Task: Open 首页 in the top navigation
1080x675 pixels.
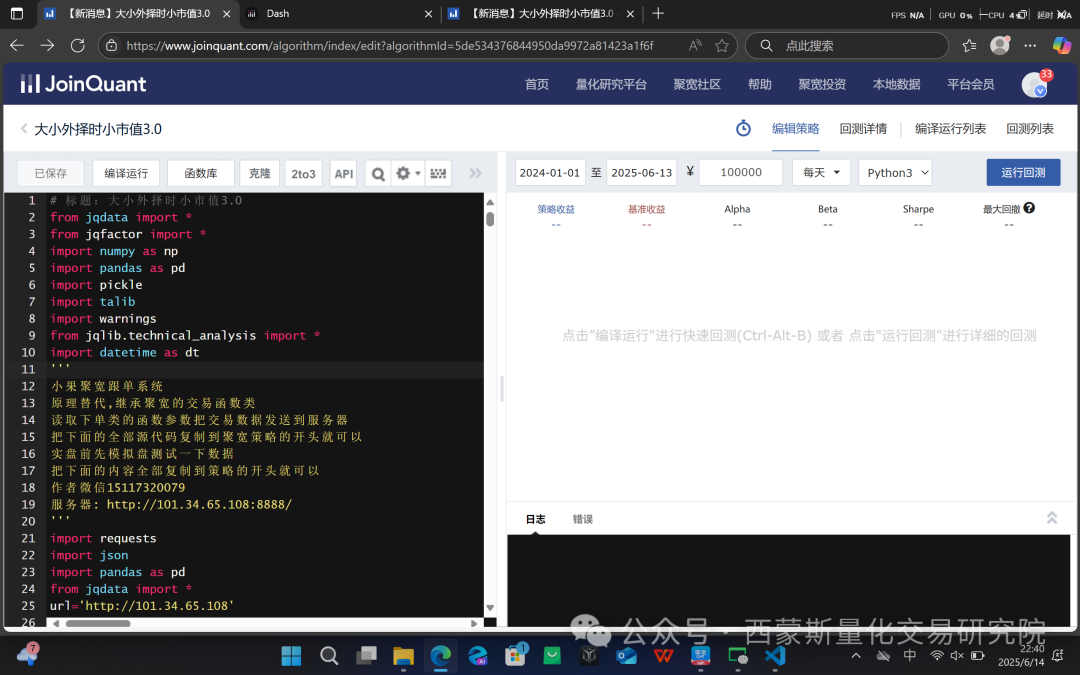Action: coord(537,84)
